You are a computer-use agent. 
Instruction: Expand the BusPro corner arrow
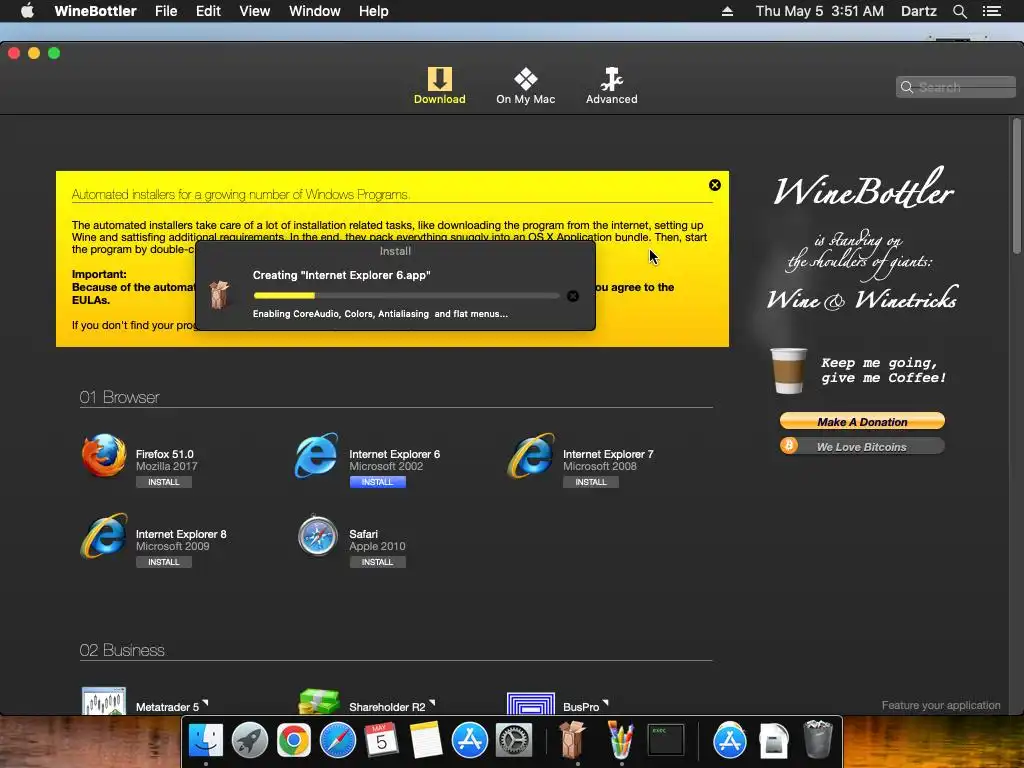605,703
